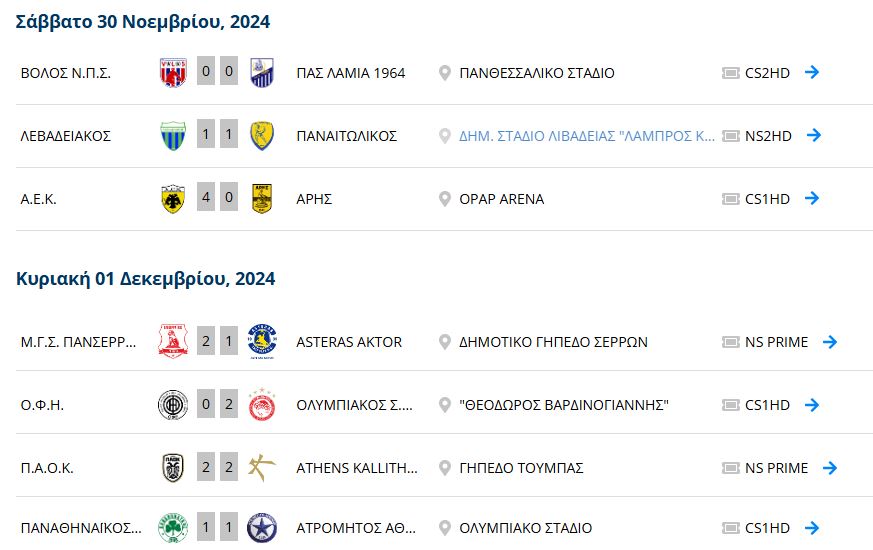Image resolution: width=873 pixels, height=550 pixels.
Task: Click the ΠΑΝΑΘΗΝΑΪΚΟΣ green shamrock crest
Action: 173,528
